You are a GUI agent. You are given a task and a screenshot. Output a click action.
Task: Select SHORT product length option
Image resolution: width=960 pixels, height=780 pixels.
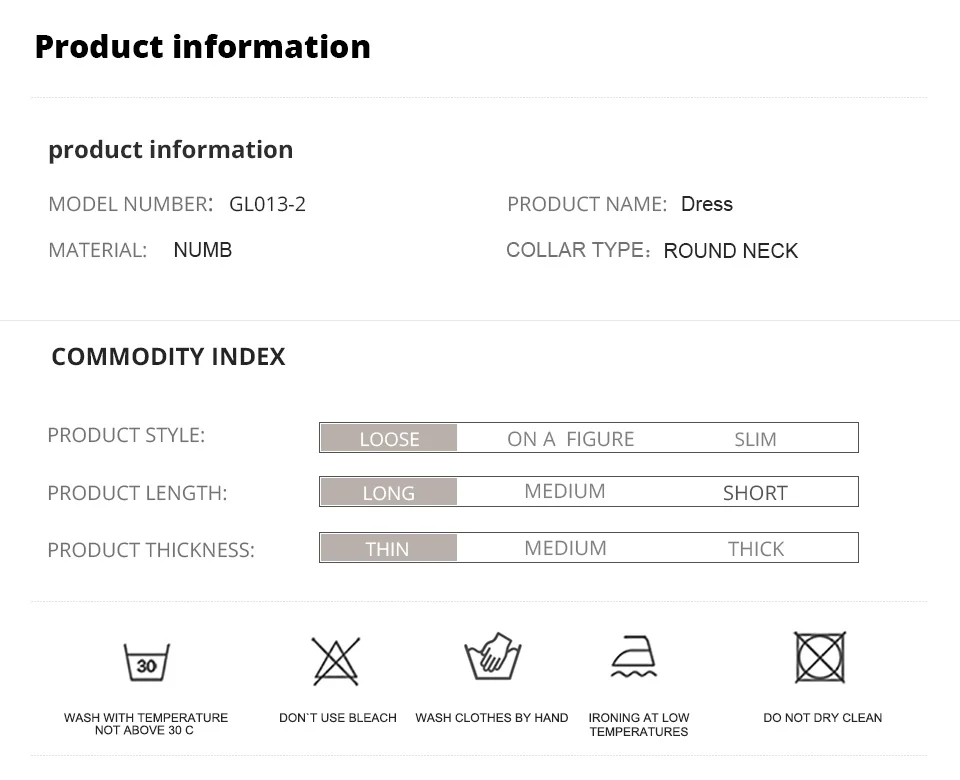click(756, 493)
